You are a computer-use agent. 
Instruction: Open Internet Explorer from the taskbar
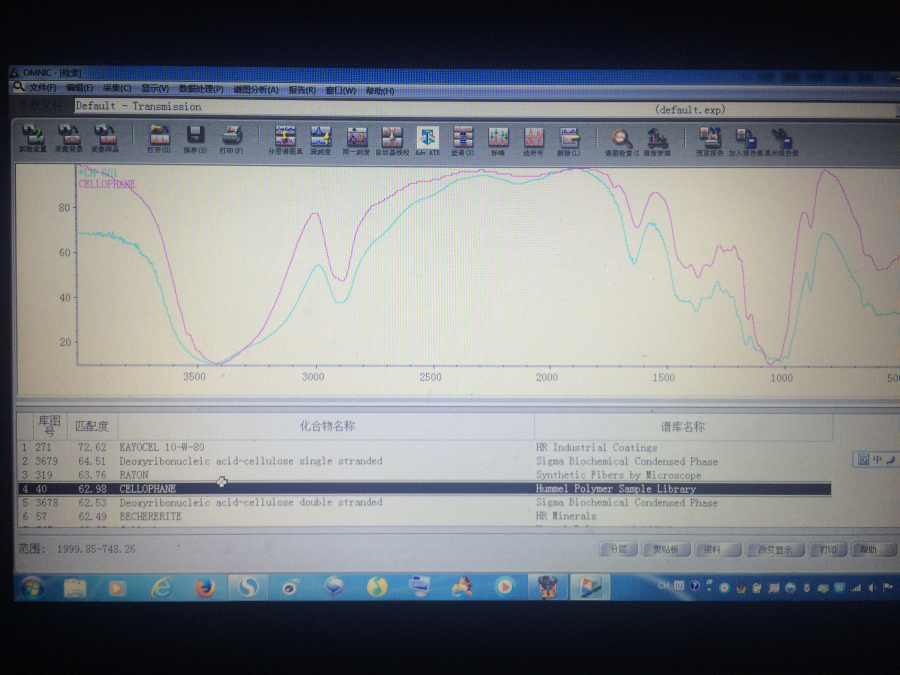point(161,587)
